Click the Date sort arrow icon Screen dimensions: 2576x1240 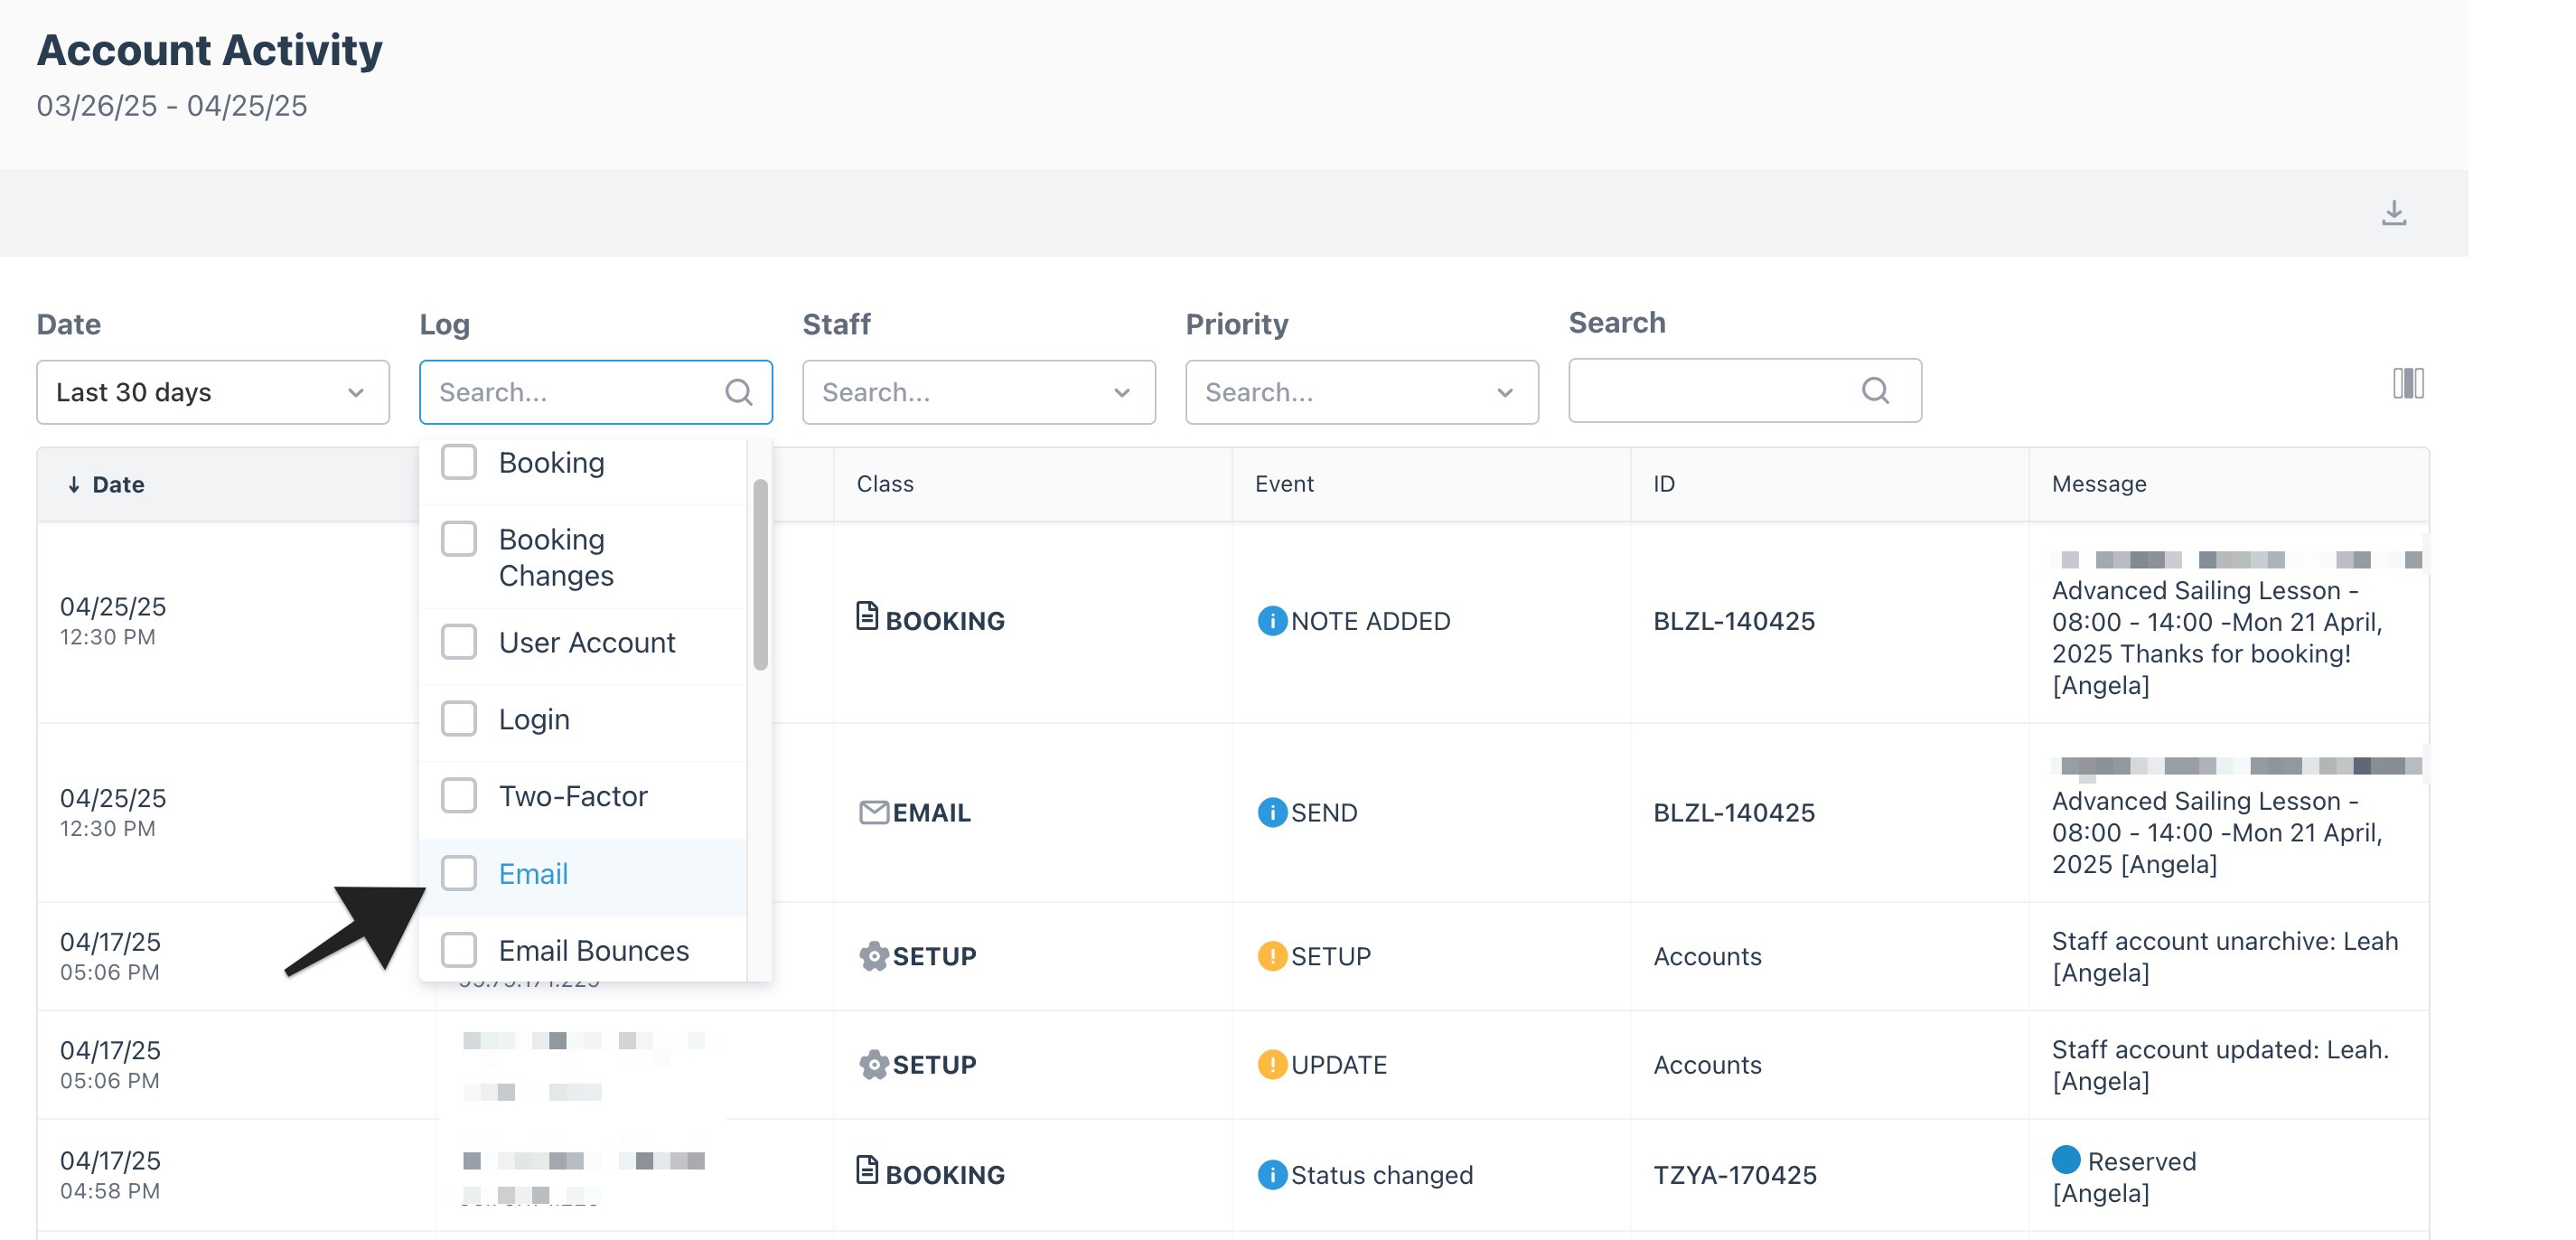pyautogui.click(x=74, y=485)
